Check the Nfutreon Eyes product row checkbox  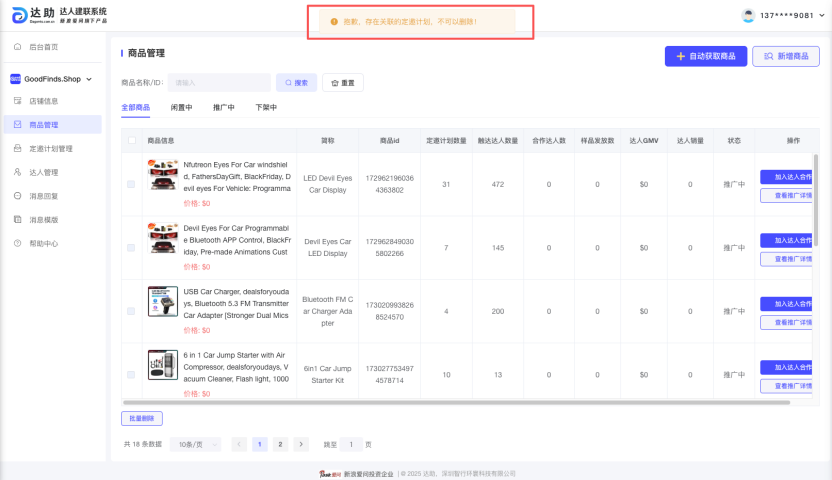tap(131, 184)
